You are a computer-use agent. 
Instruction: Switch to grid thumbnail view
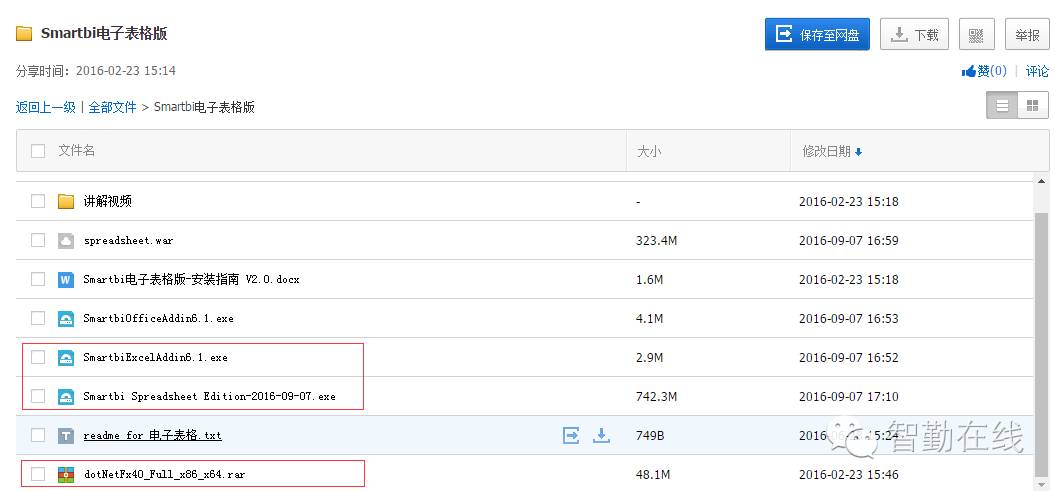pyautogui.click(x=1032, y=106)
